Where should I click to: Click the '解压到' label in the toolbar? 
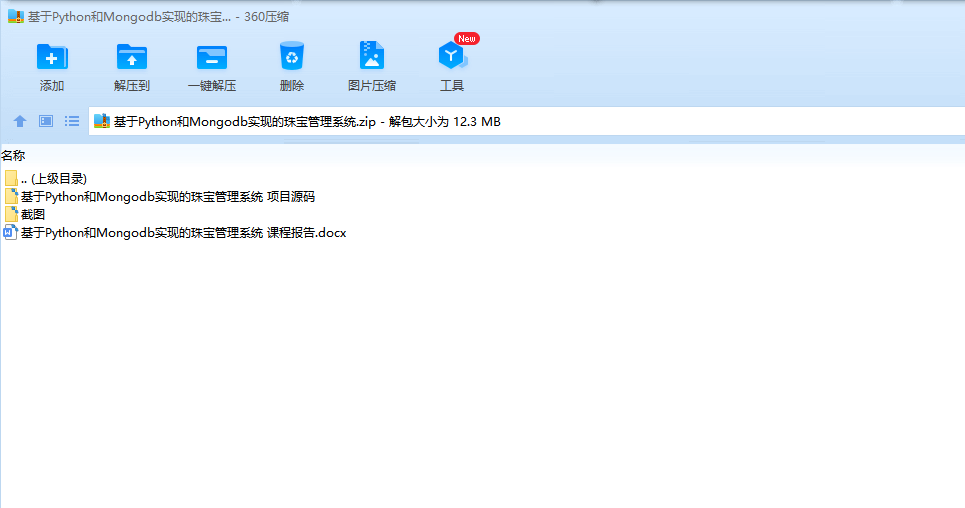point(132,86)
